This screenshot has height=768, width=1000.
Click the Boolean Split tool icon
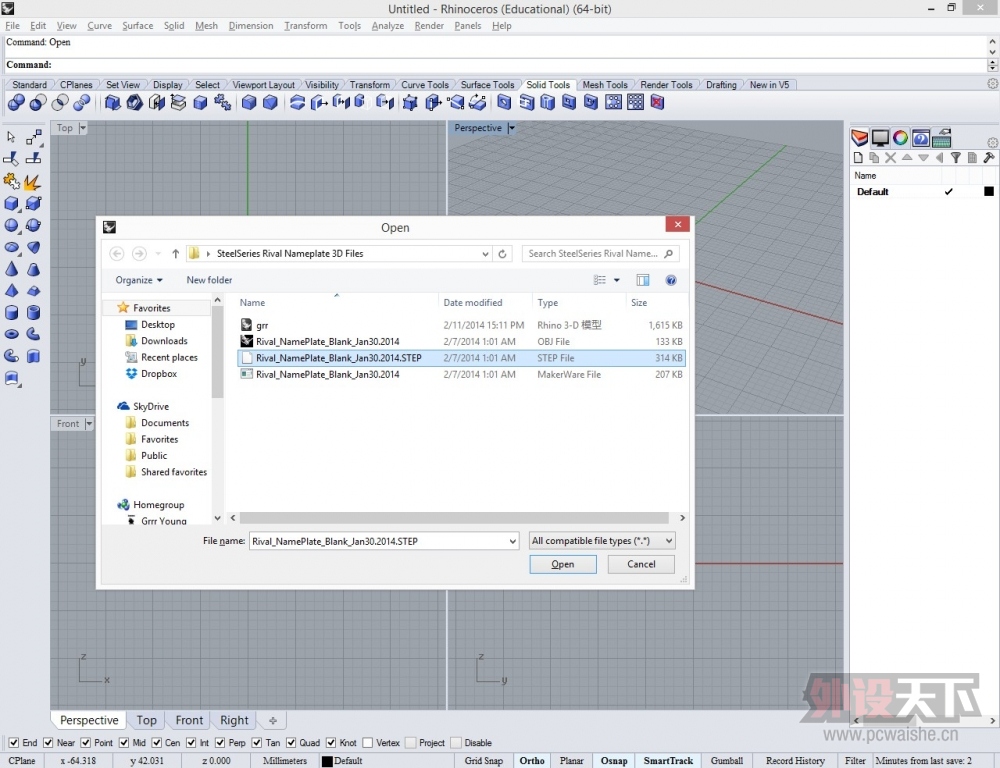[x=82, y=102]
